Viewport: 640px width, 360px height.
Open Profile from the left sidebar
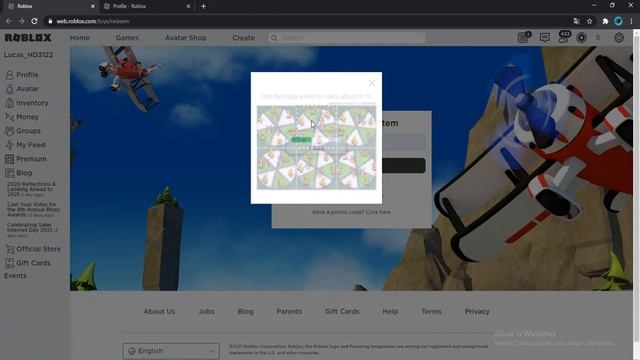click(x=22, y=75)
